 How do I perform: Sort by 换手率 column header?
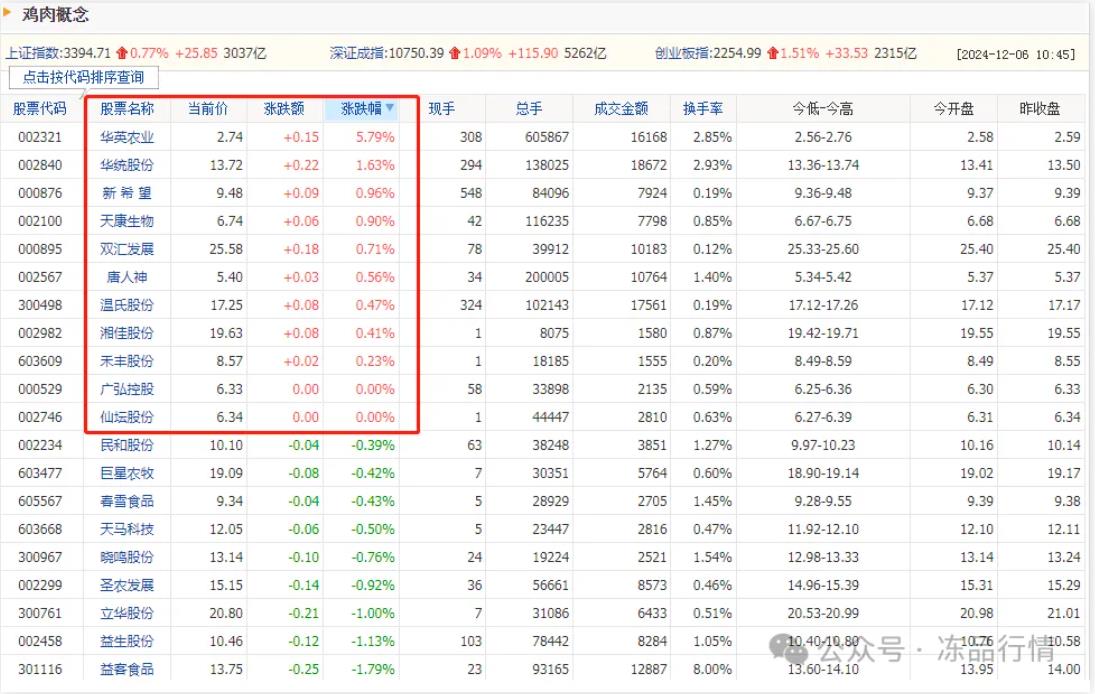703,109
